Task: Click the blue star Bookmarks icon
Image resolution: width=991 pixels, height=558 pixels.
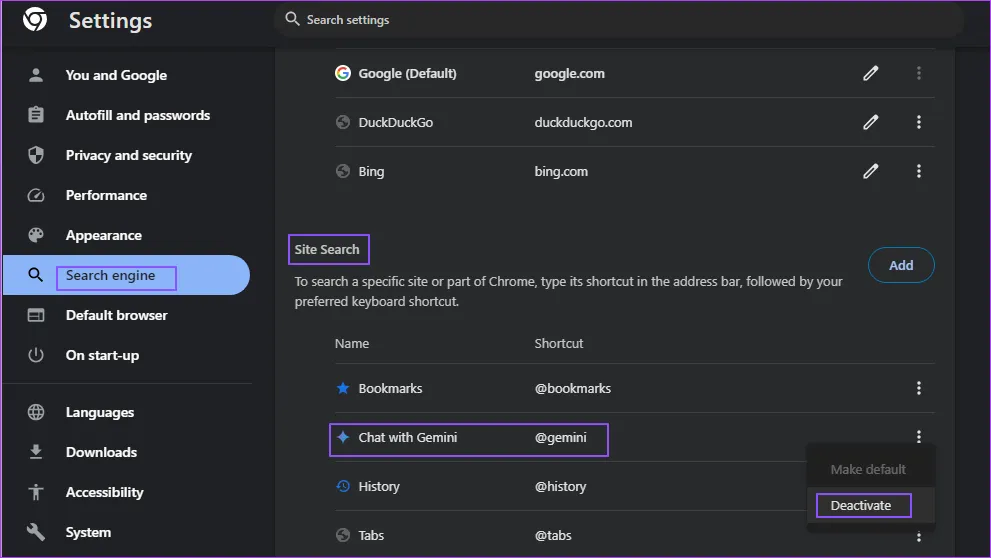Action: [343, 388]
